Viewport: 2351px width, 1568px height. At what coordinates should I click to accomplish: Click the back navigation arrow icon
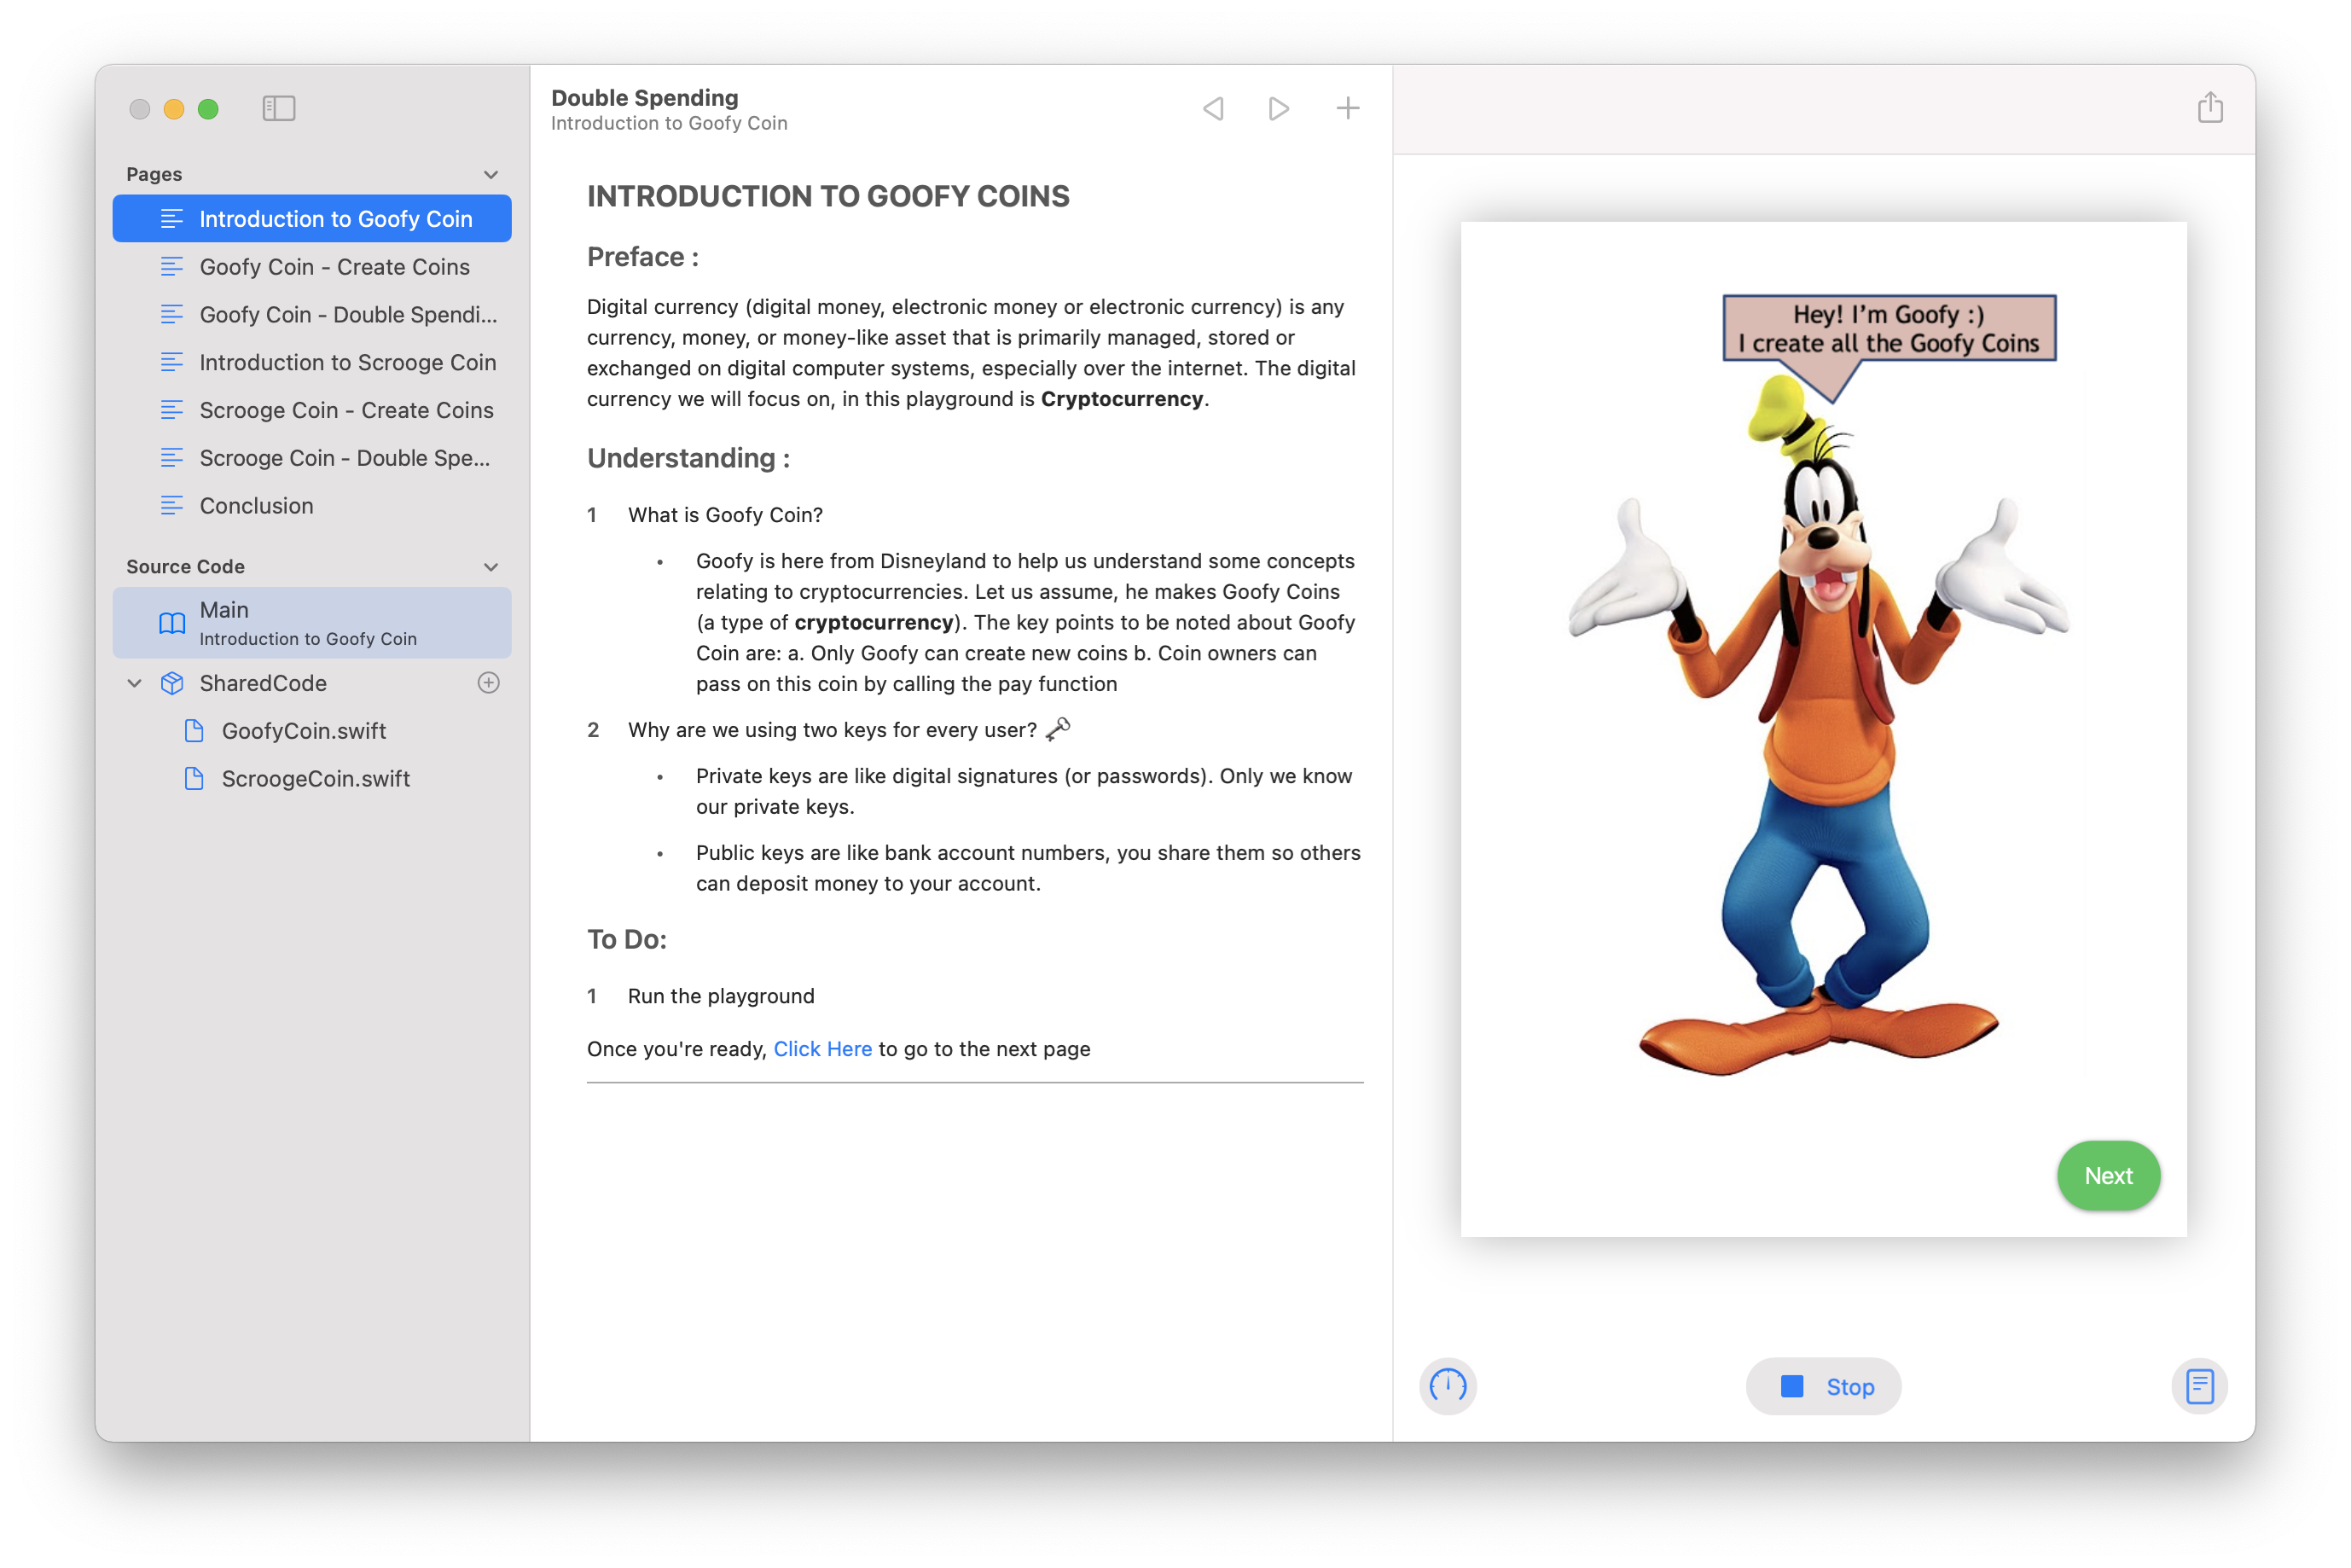[1214, 108]
